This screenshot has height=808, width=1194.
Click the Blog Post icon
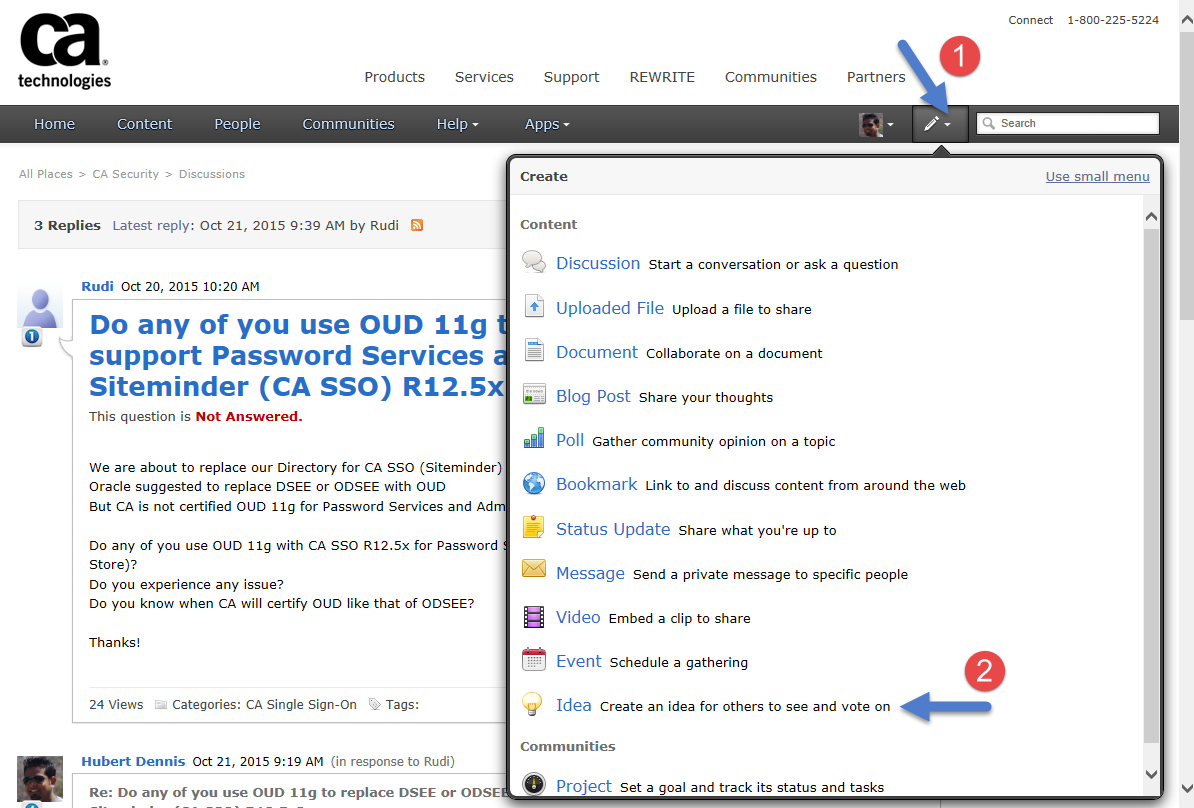[x=534, y=395]
